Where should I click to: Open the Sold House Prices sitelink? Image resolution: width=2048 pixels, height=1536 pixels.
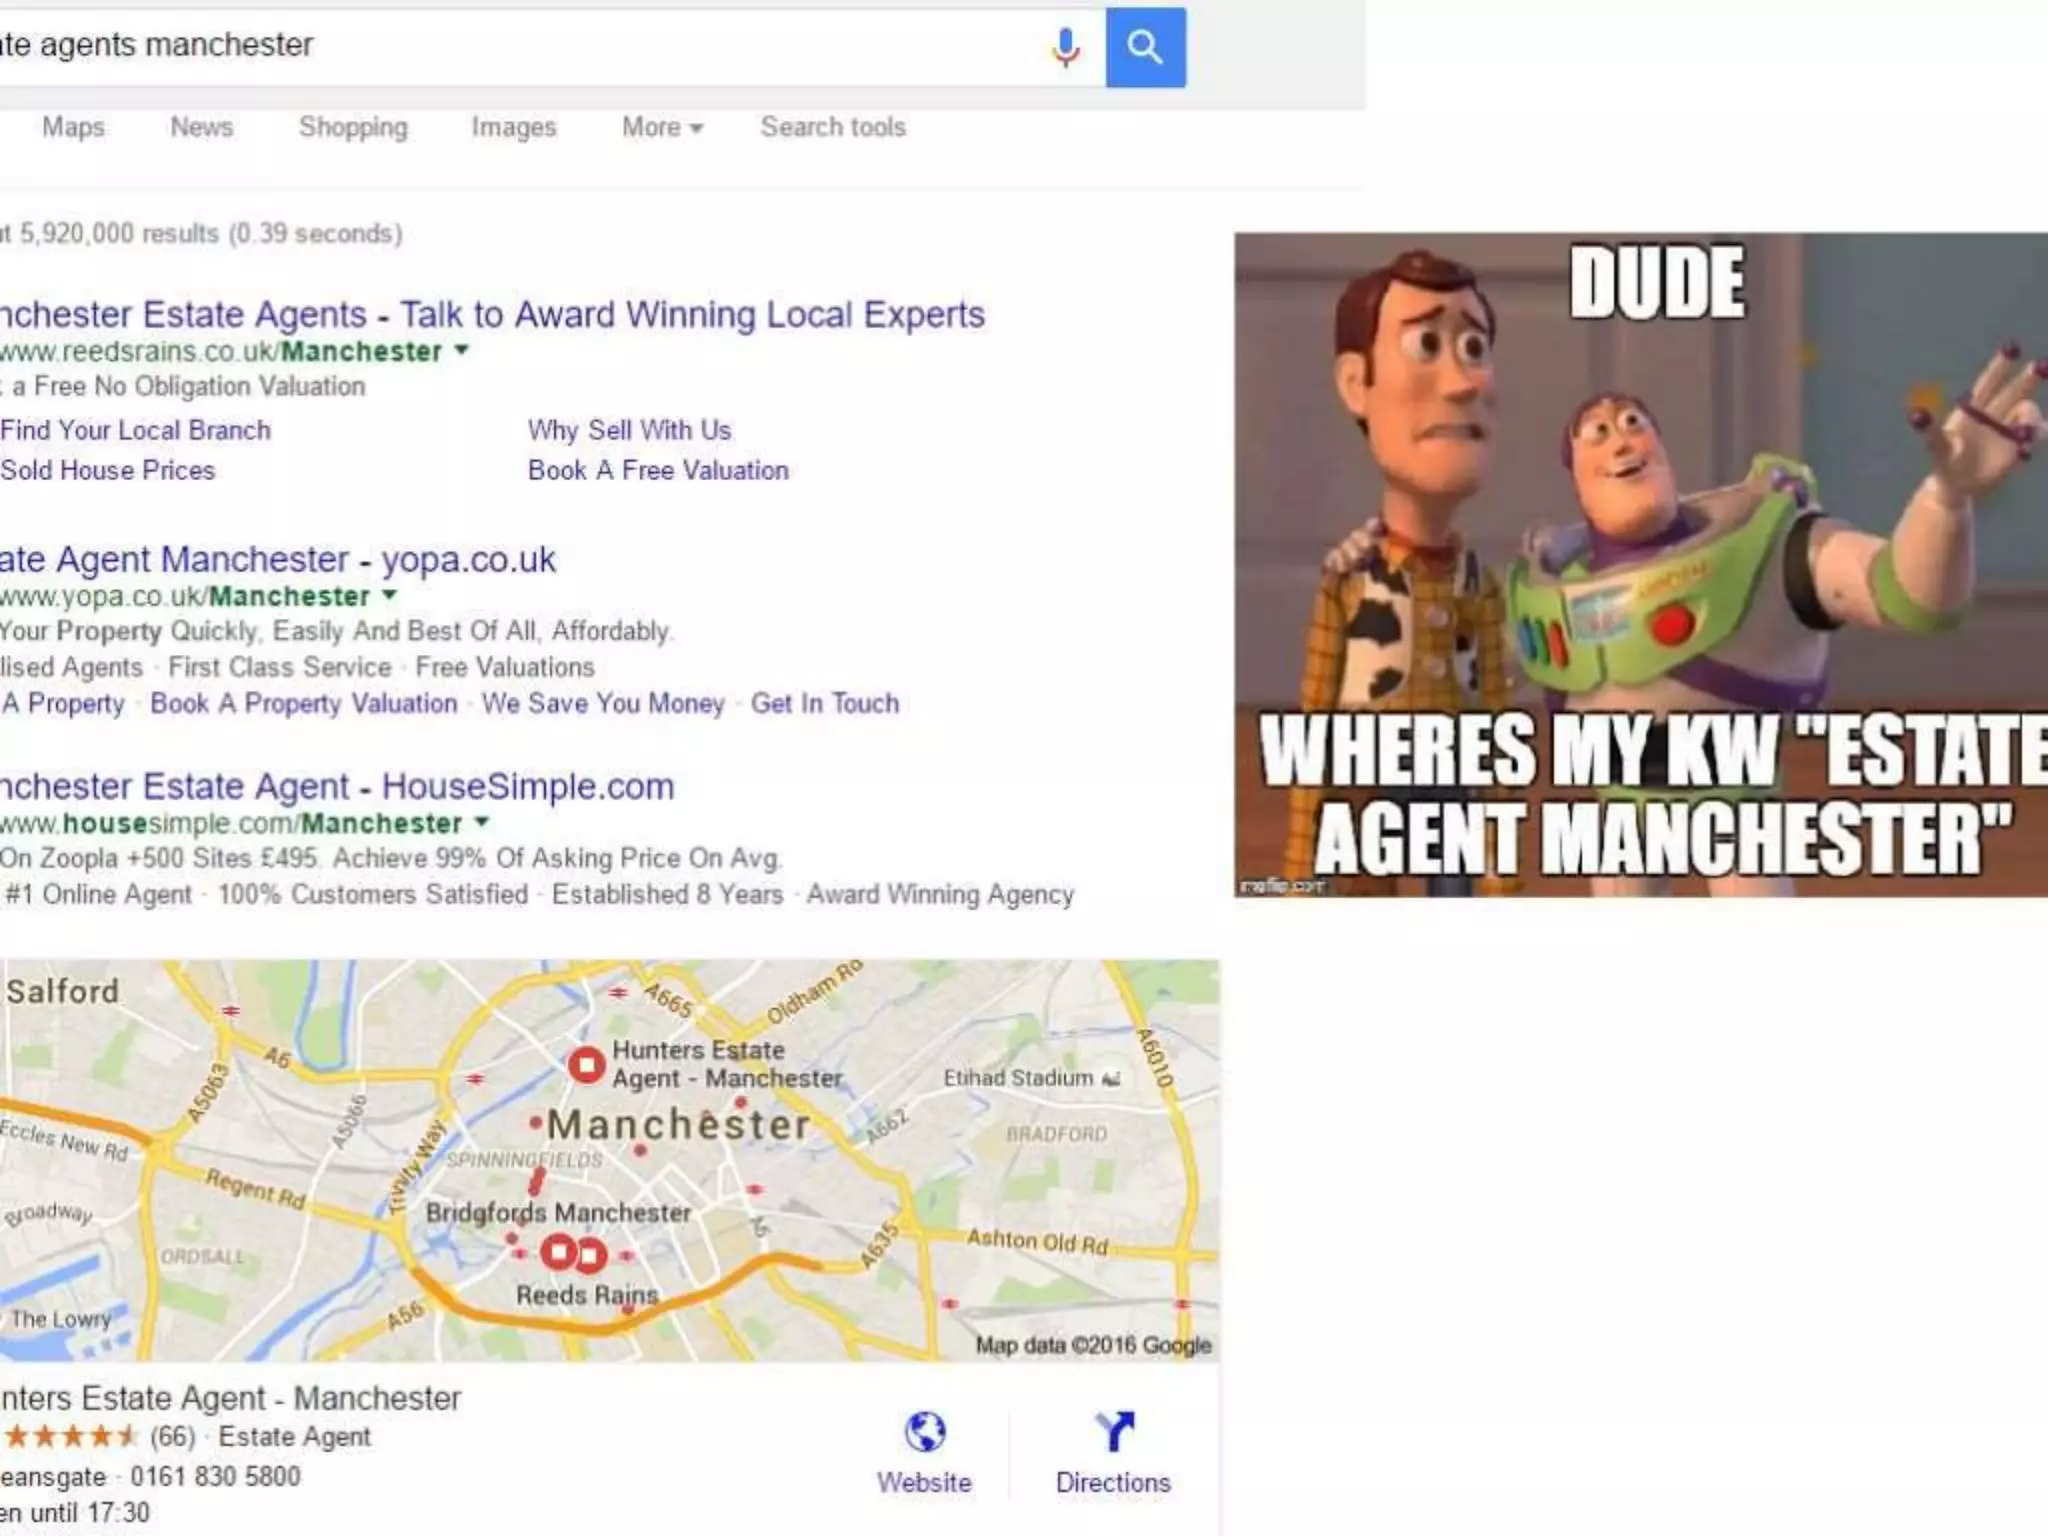[x=107, y=470]
